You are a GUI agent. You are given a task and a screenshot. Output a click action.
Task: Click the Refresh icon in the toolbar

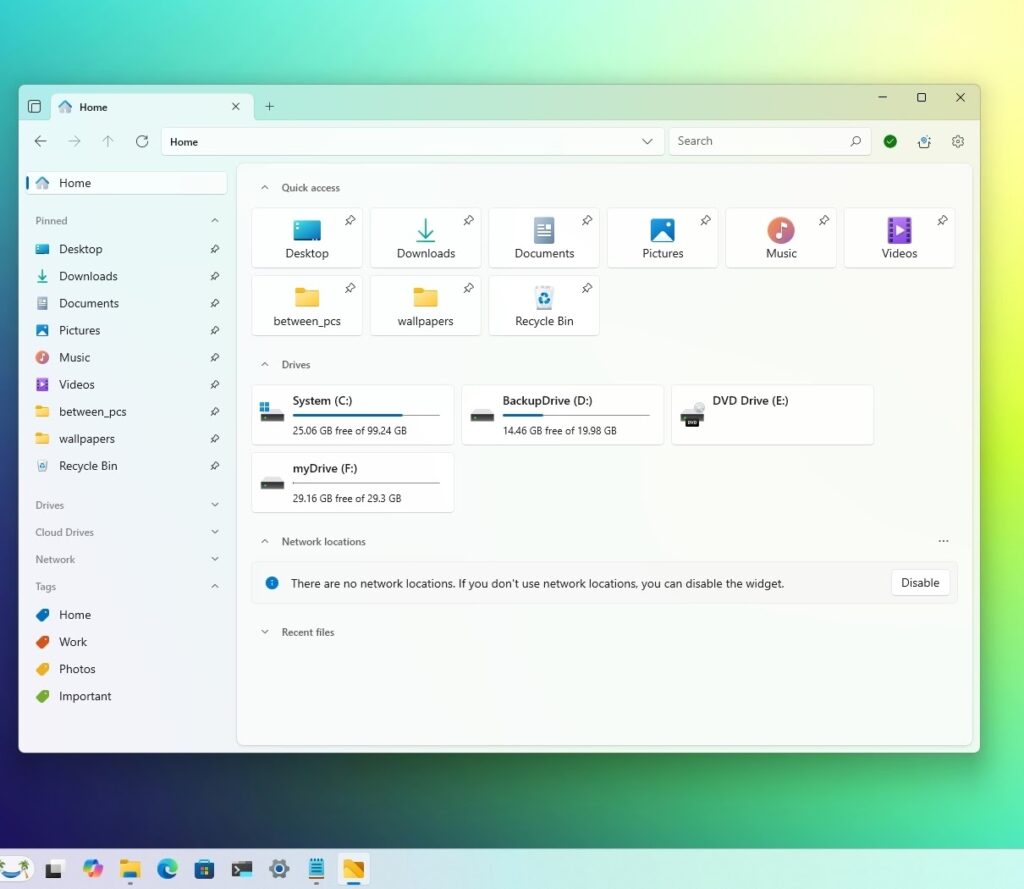point(142,142)
